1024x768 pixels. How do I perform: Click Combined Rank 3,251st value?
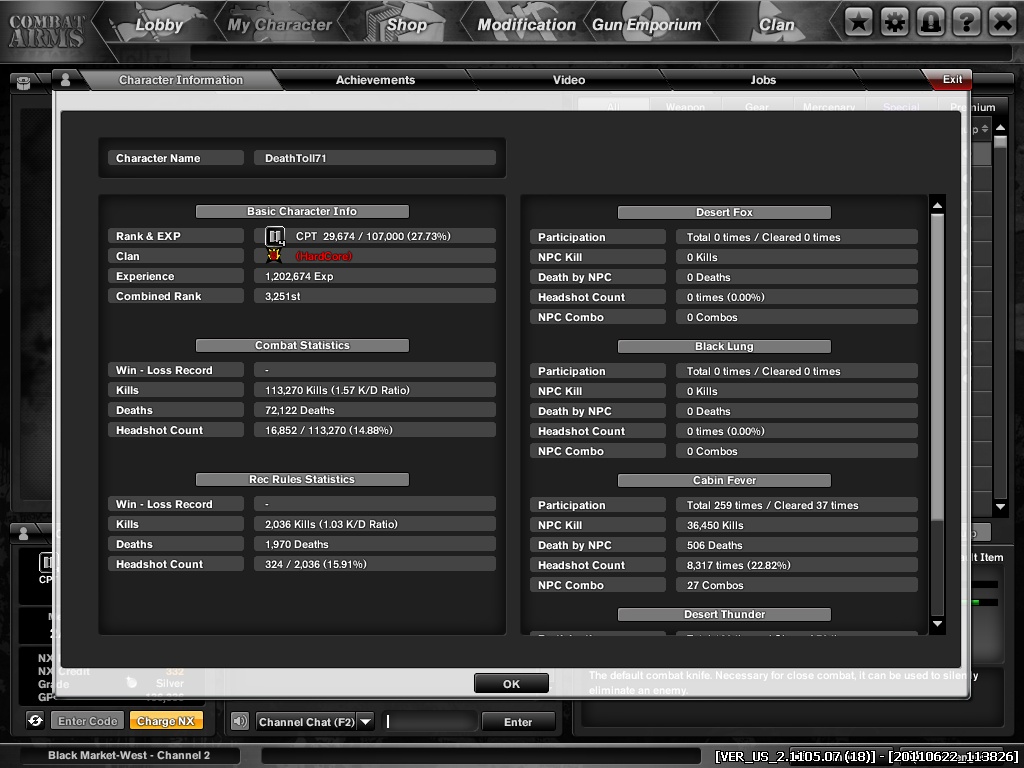283,296
